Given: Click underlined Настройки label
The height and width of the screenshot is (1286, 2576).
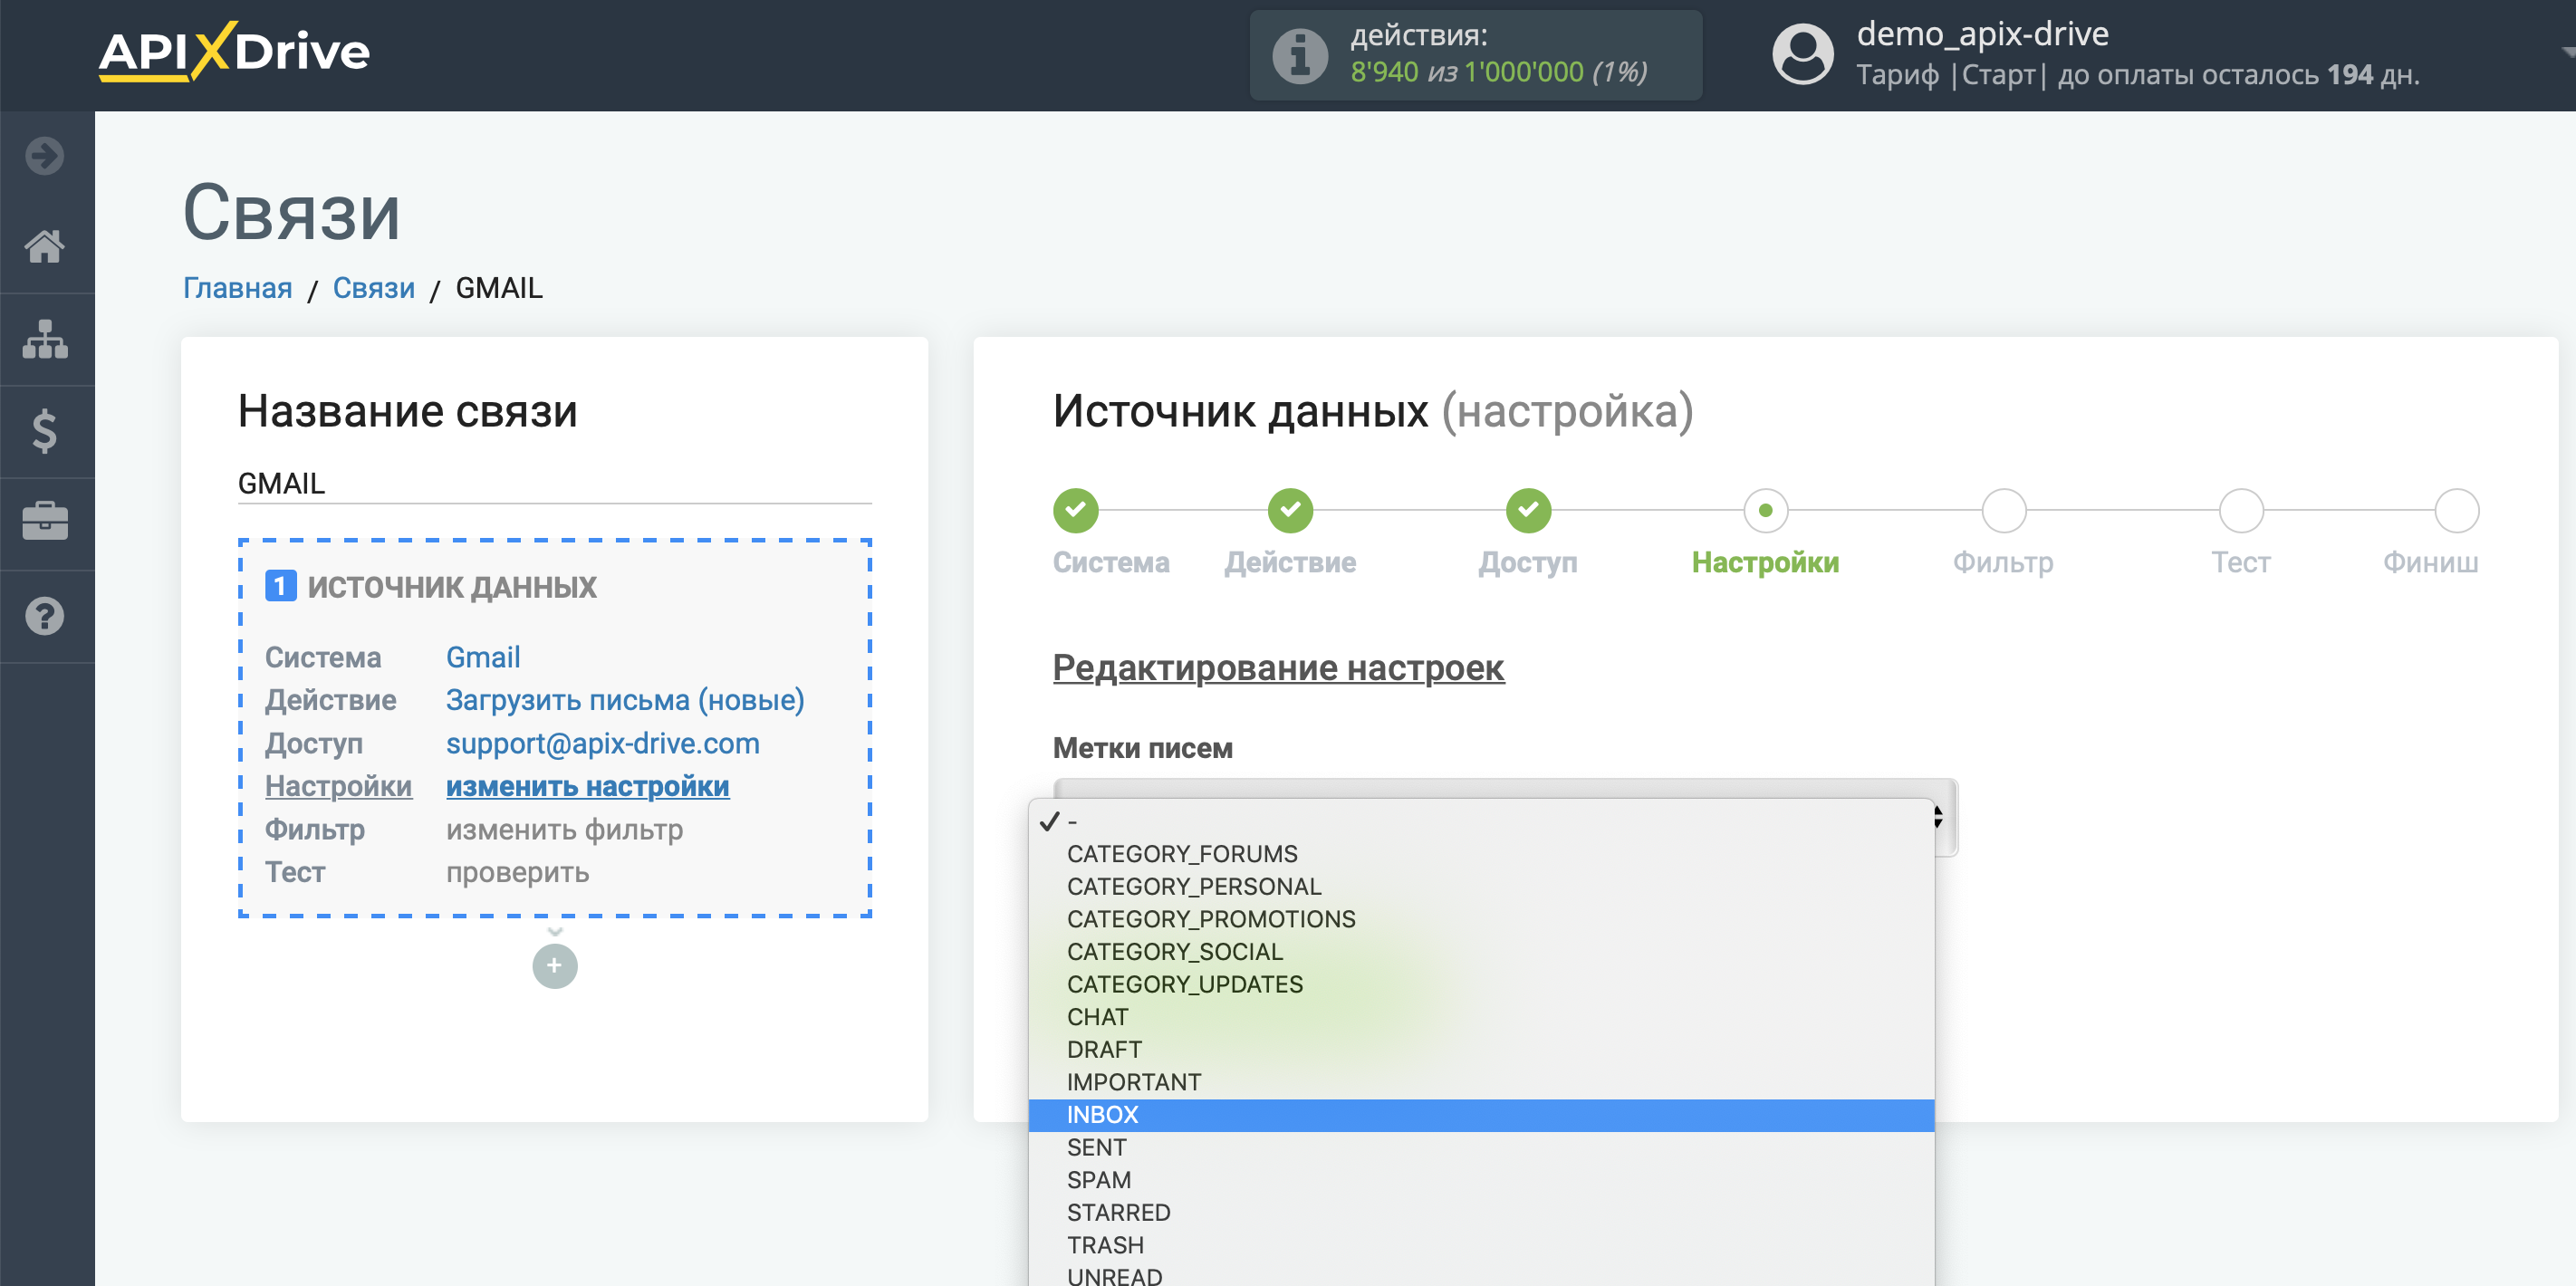Looking at the screenshot, I should tap(338, 786).
